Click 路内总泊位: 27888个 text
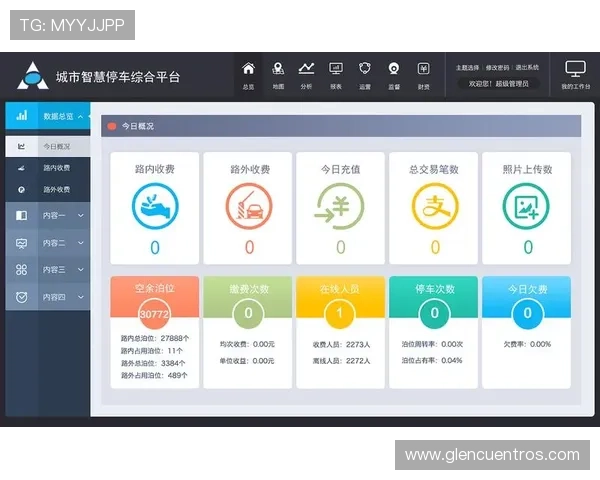 coord(155,338)
